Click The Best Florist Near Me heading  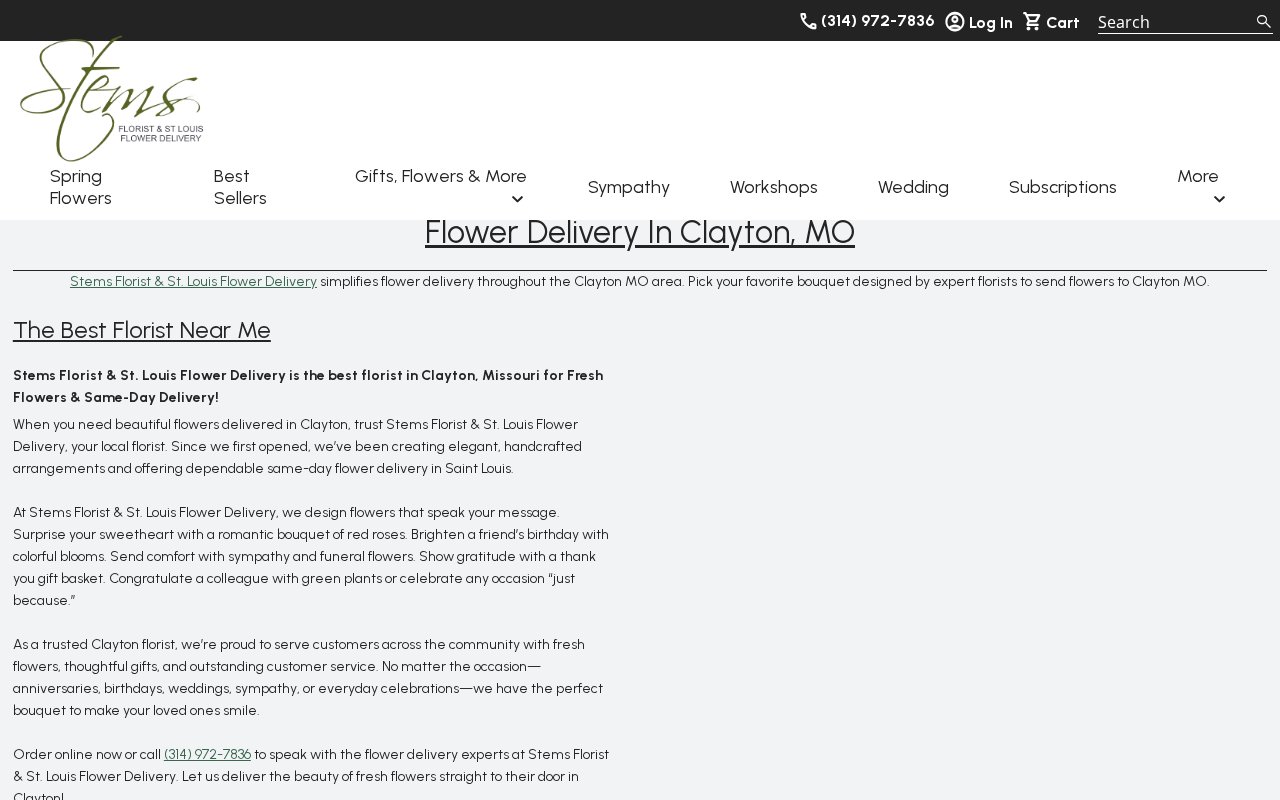(x=142, y=330)
